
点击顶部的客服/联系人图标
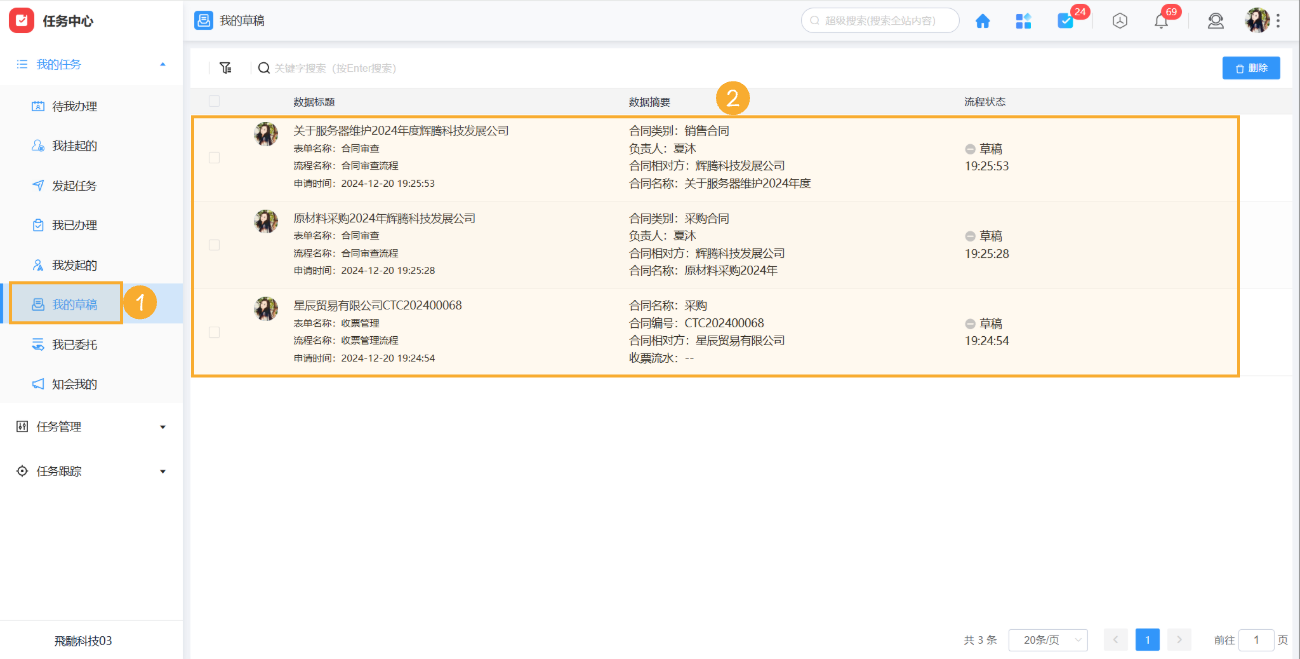[1216, 20]
